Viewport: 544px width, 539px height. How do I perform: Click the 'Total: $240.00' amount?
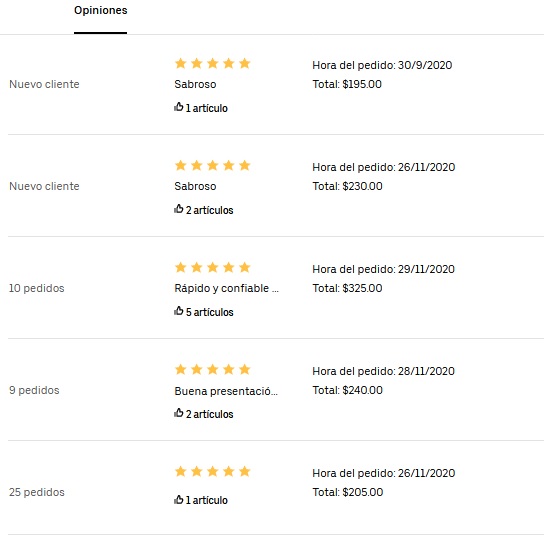click(347, 390)
